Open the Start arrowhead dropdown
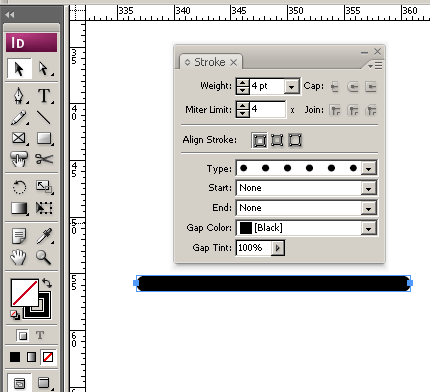 [369, 189]
